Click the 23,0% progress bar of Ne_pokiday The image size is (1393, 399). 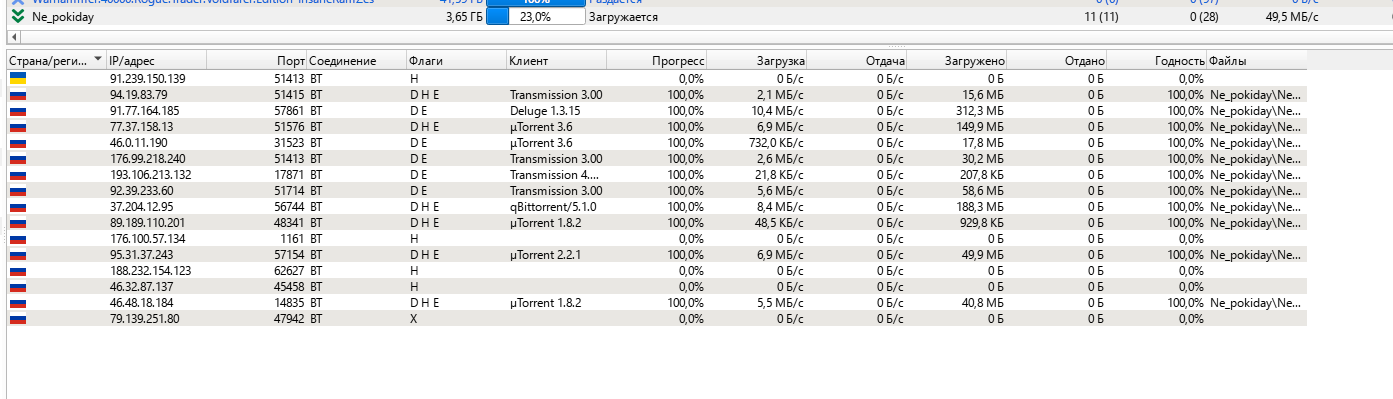click(x=535, y=17)
